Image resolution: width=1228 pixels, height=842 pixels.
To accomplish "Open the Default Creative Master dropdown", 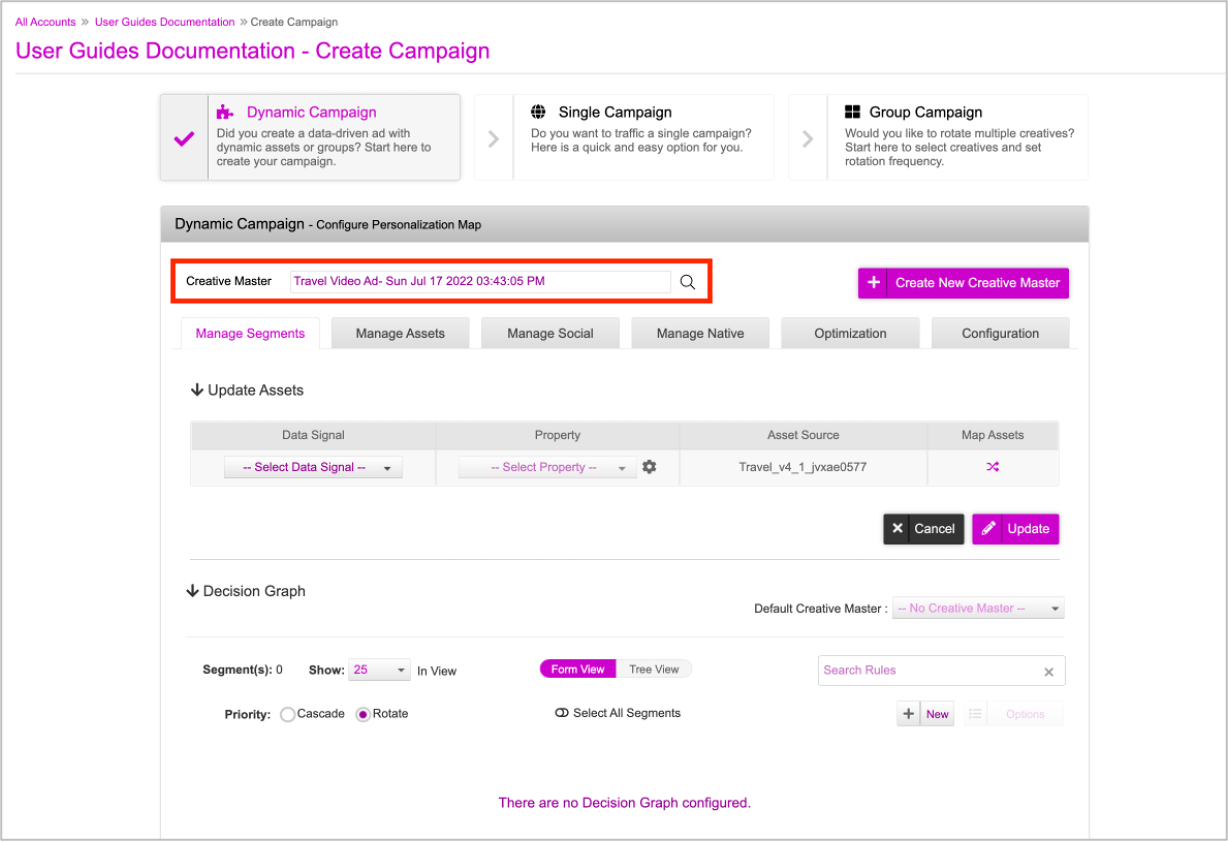I will (978, 608).
